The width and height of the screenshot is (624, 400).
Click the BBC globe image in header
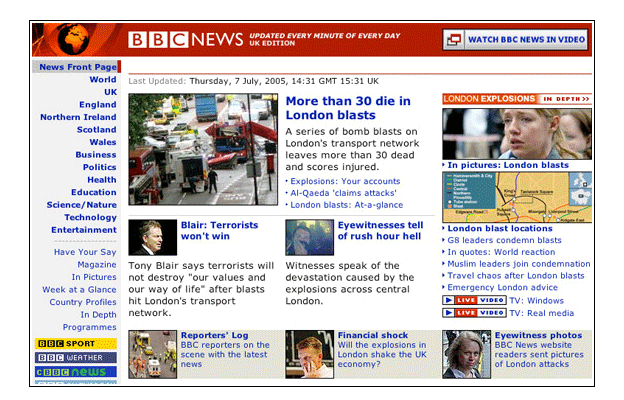coord(76,39)
